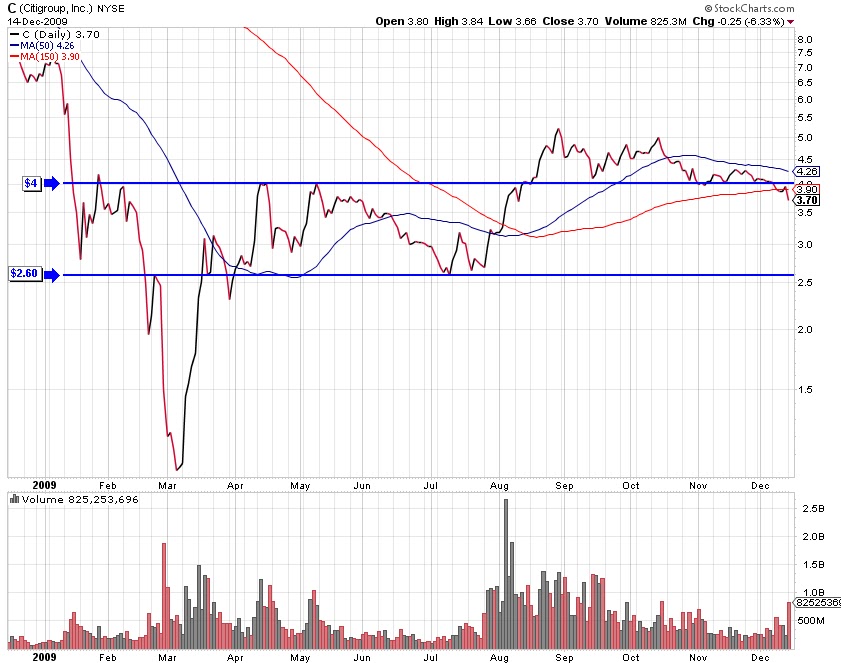Click the 2.0B volume axis label

tap(813, 536)
